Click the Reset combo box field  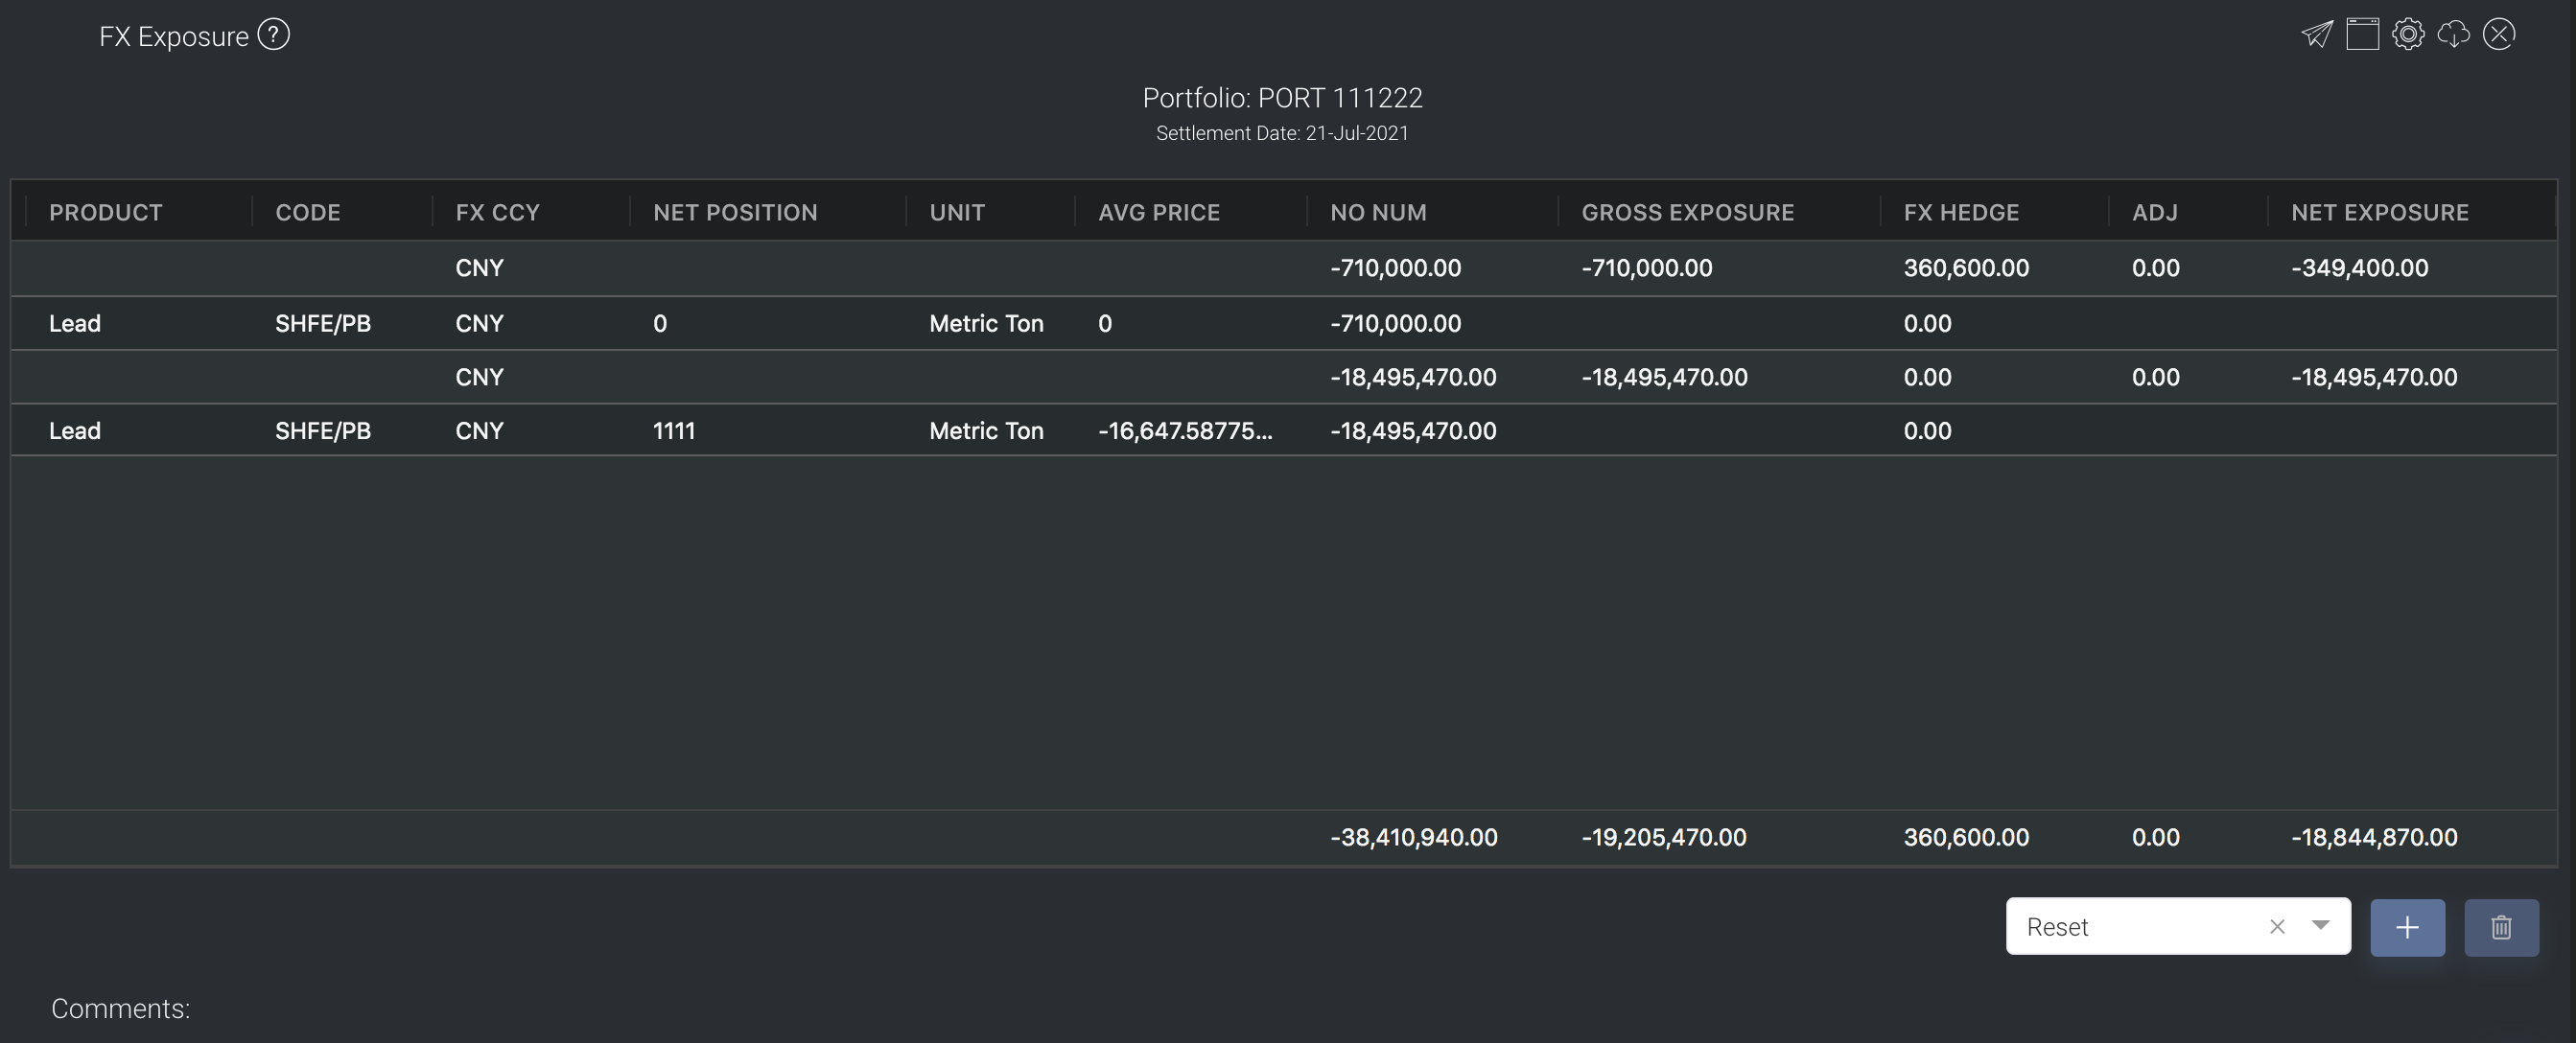2178,926
